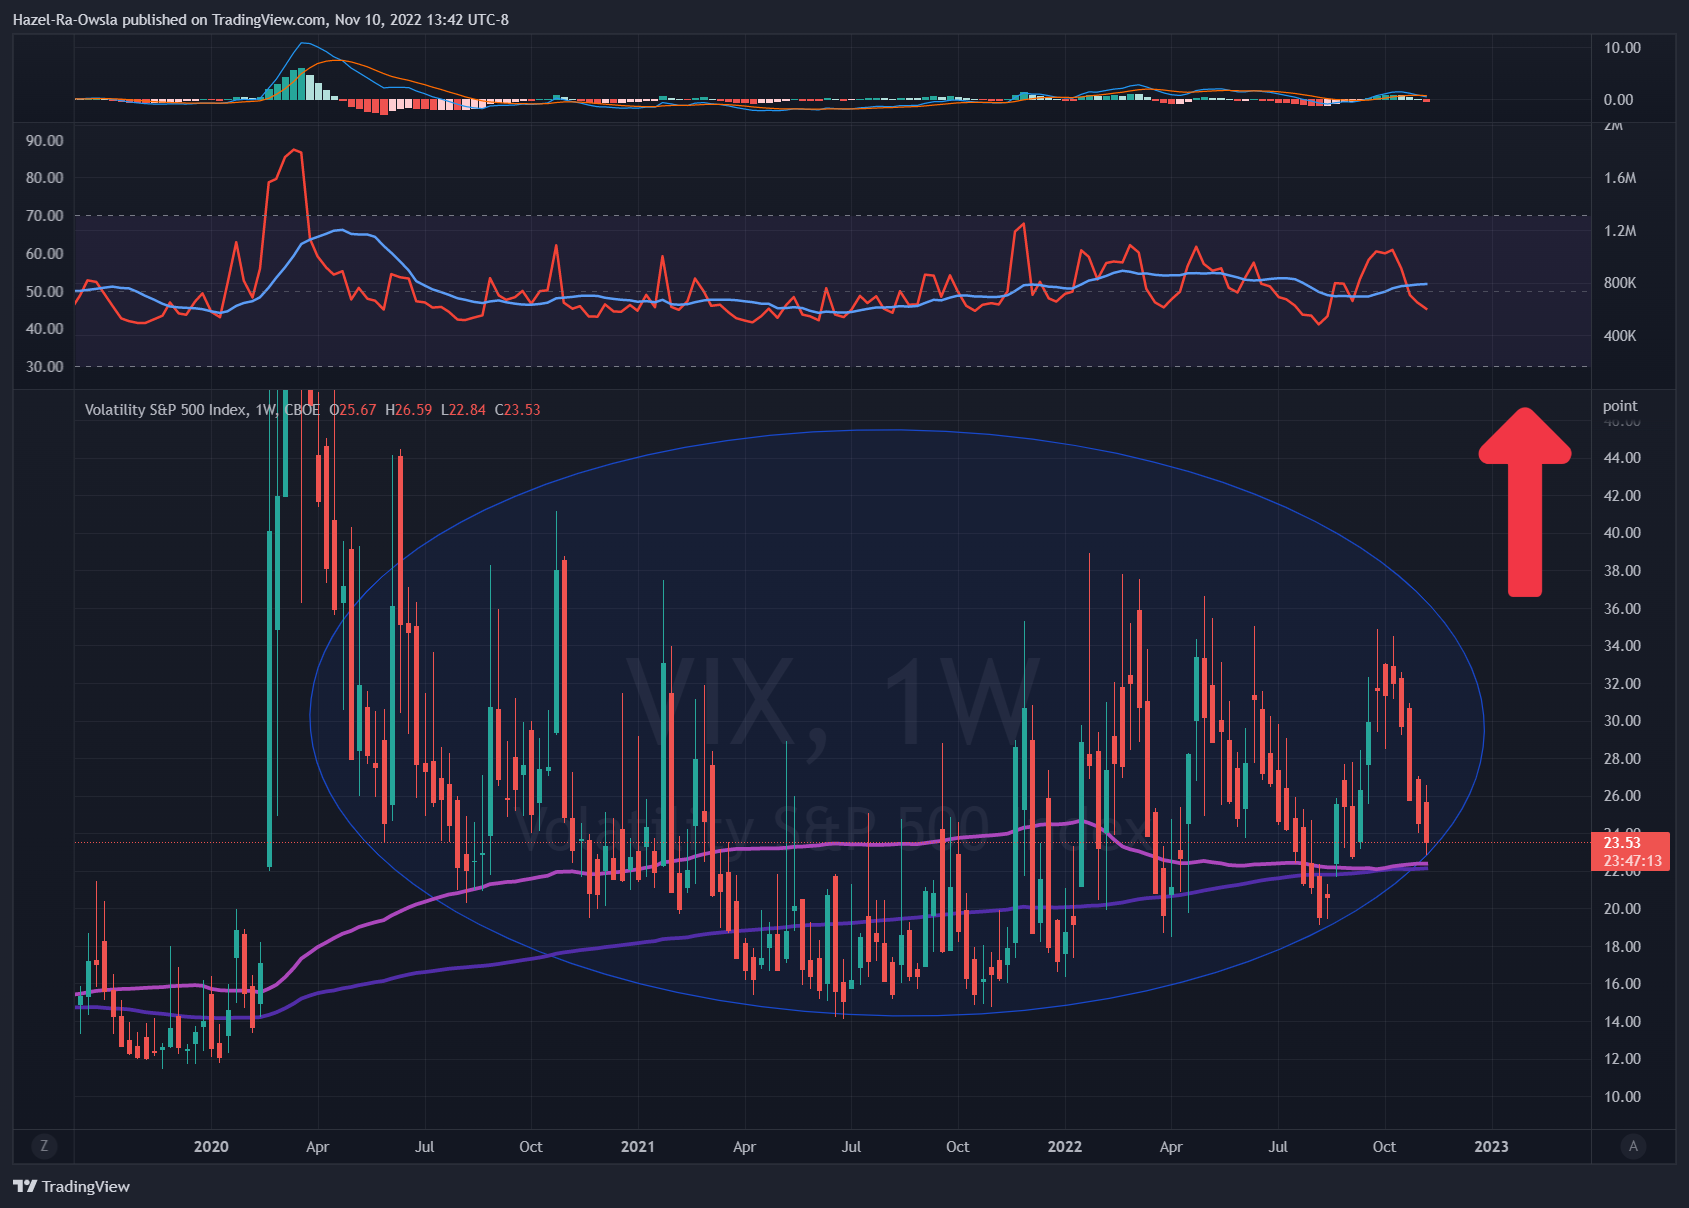Click the 2021 label on the time axis

(637, 1147)
